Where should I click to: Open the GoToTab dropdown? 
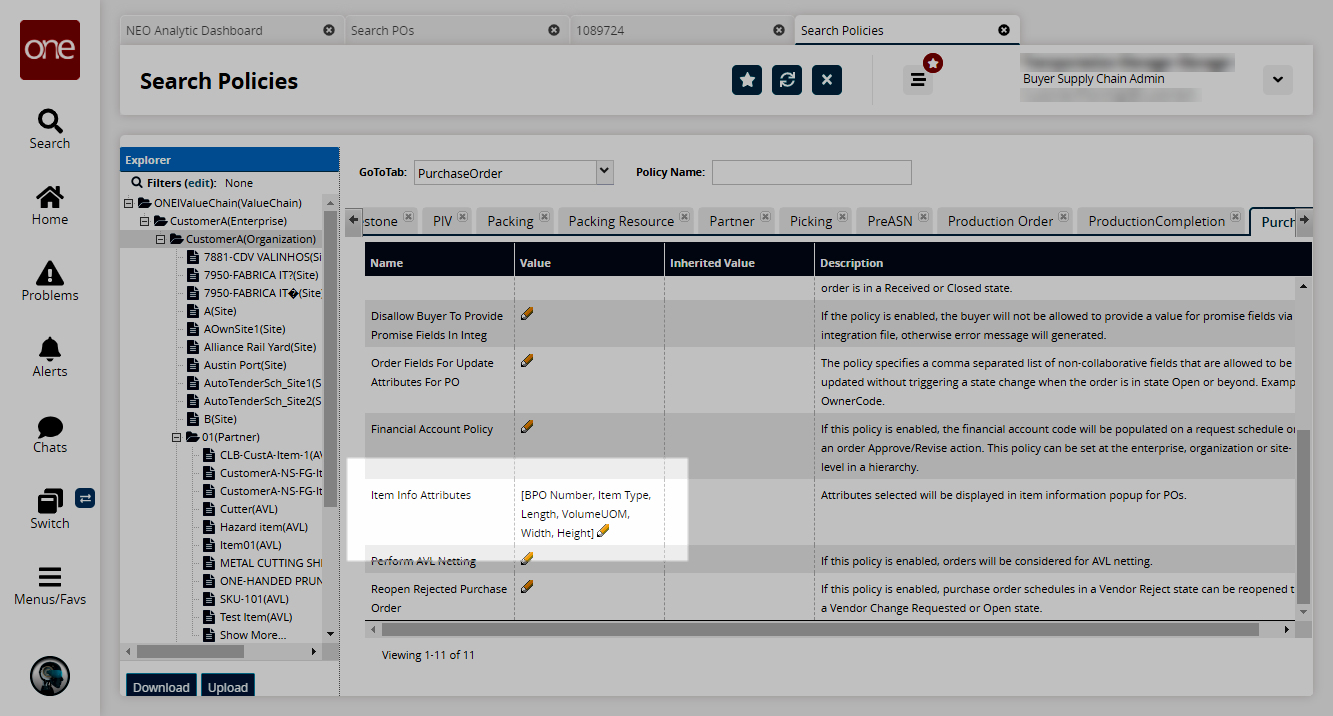point(604,172)
